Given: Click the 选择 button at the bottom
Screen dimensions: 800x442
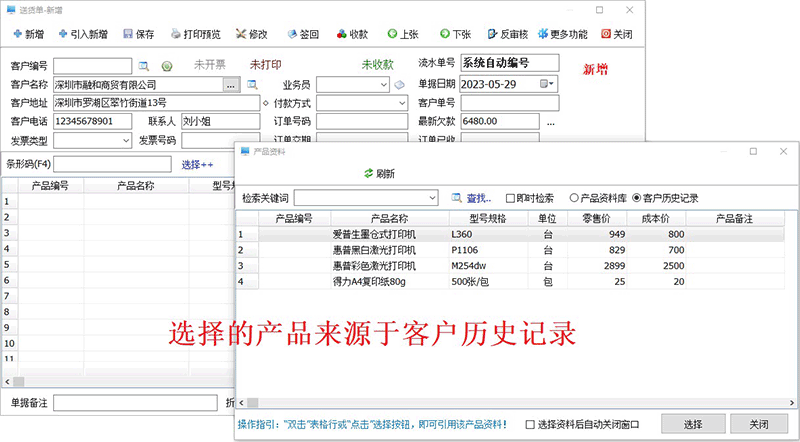Looking at the screenshot, I should tap(694, 424).
